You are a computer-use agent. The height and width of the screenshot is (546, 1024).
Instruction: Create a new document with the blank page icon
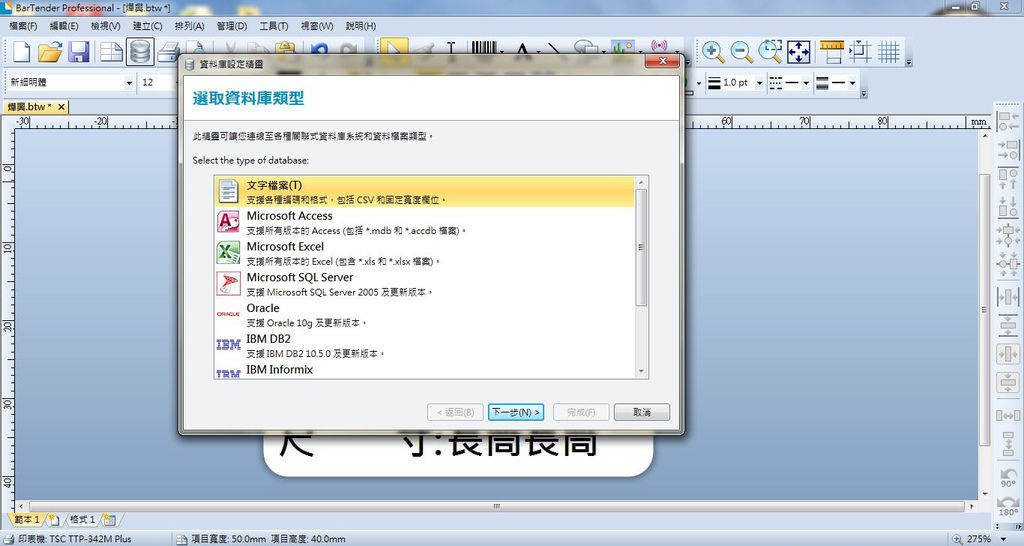[x=22, y=52]
